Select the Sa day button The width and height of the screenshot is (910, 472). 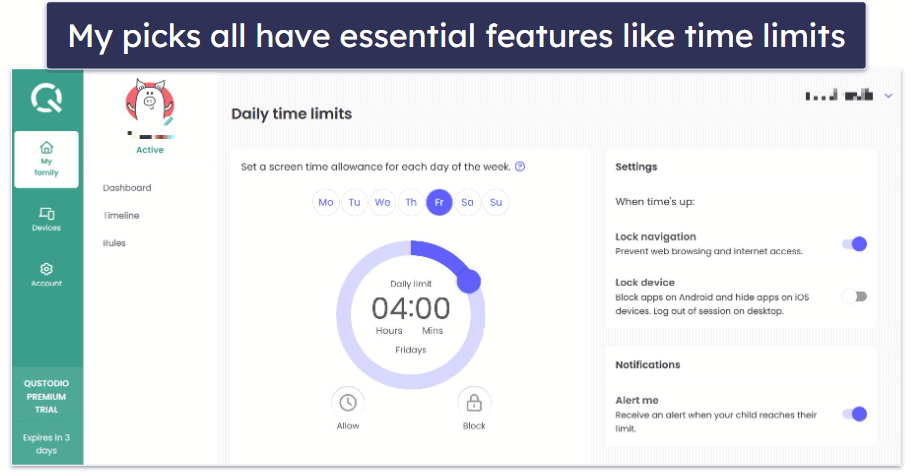[x=467, y=203]
